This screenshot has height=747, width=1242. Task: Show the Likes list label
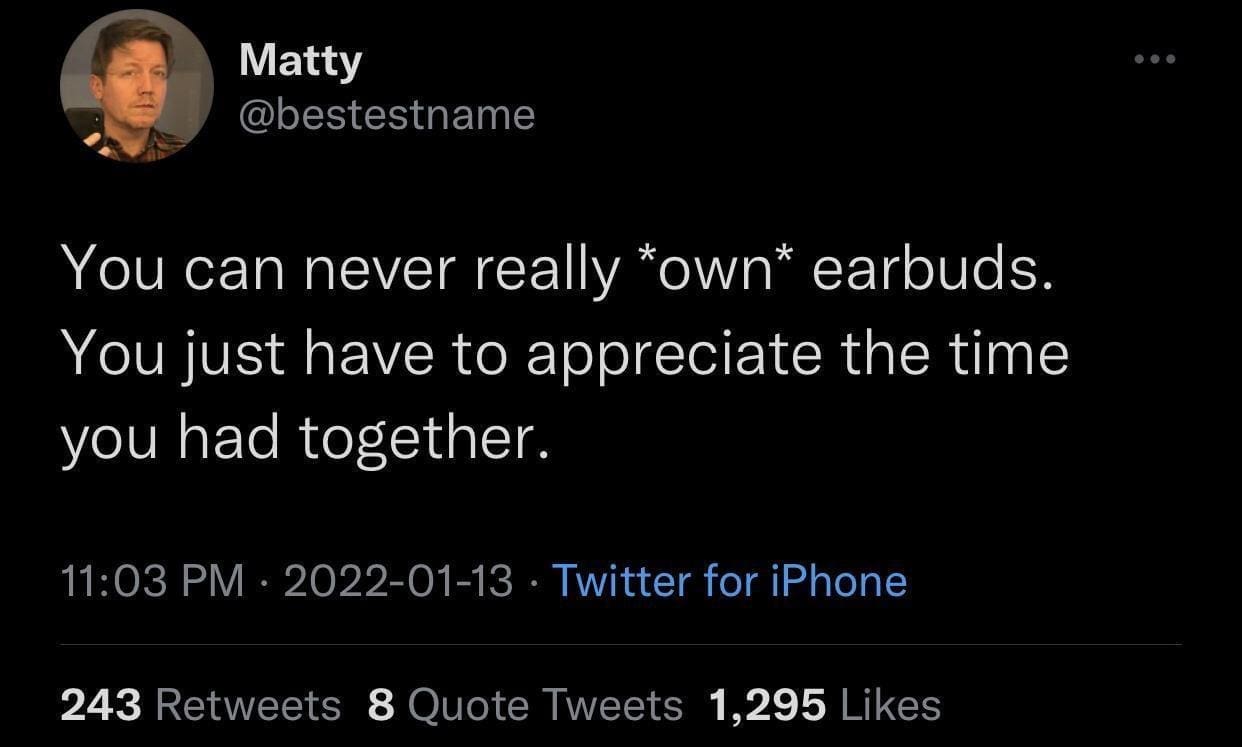(x=889, y=706)
